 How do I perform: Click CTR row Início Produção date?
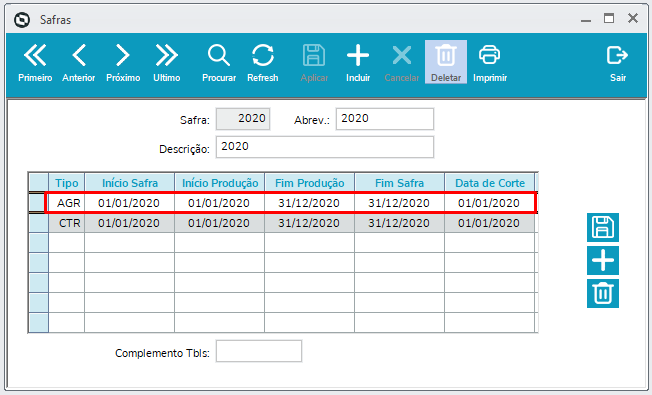coord(220,223)
